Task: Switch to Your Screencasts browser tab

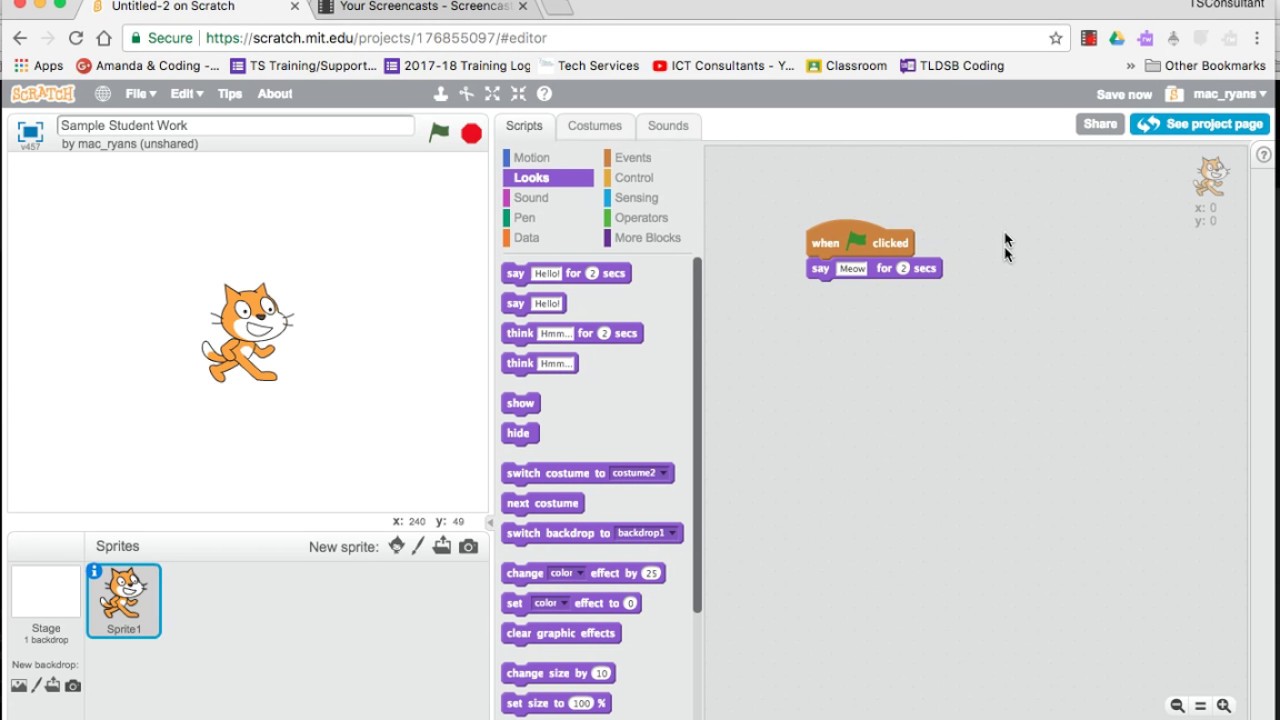Action: 426,7
